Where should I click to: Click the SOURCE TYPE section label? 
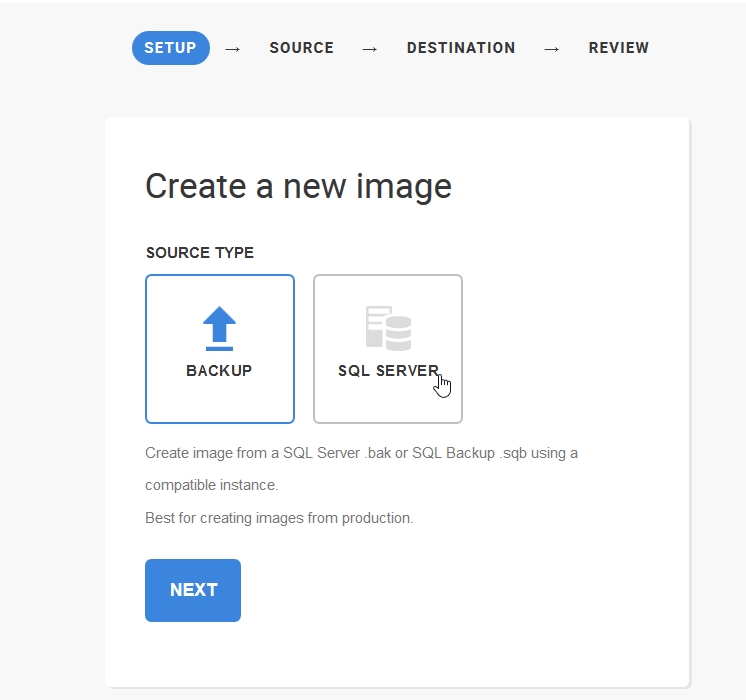click(x=200, y=253)
